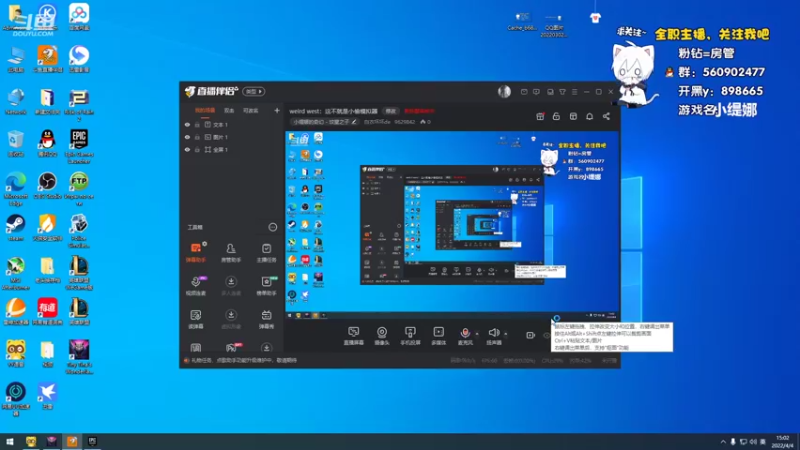Open the Epic Games Launcher desktop icon
This screenshot has height=450, width=800.
(x=79, y=146)
